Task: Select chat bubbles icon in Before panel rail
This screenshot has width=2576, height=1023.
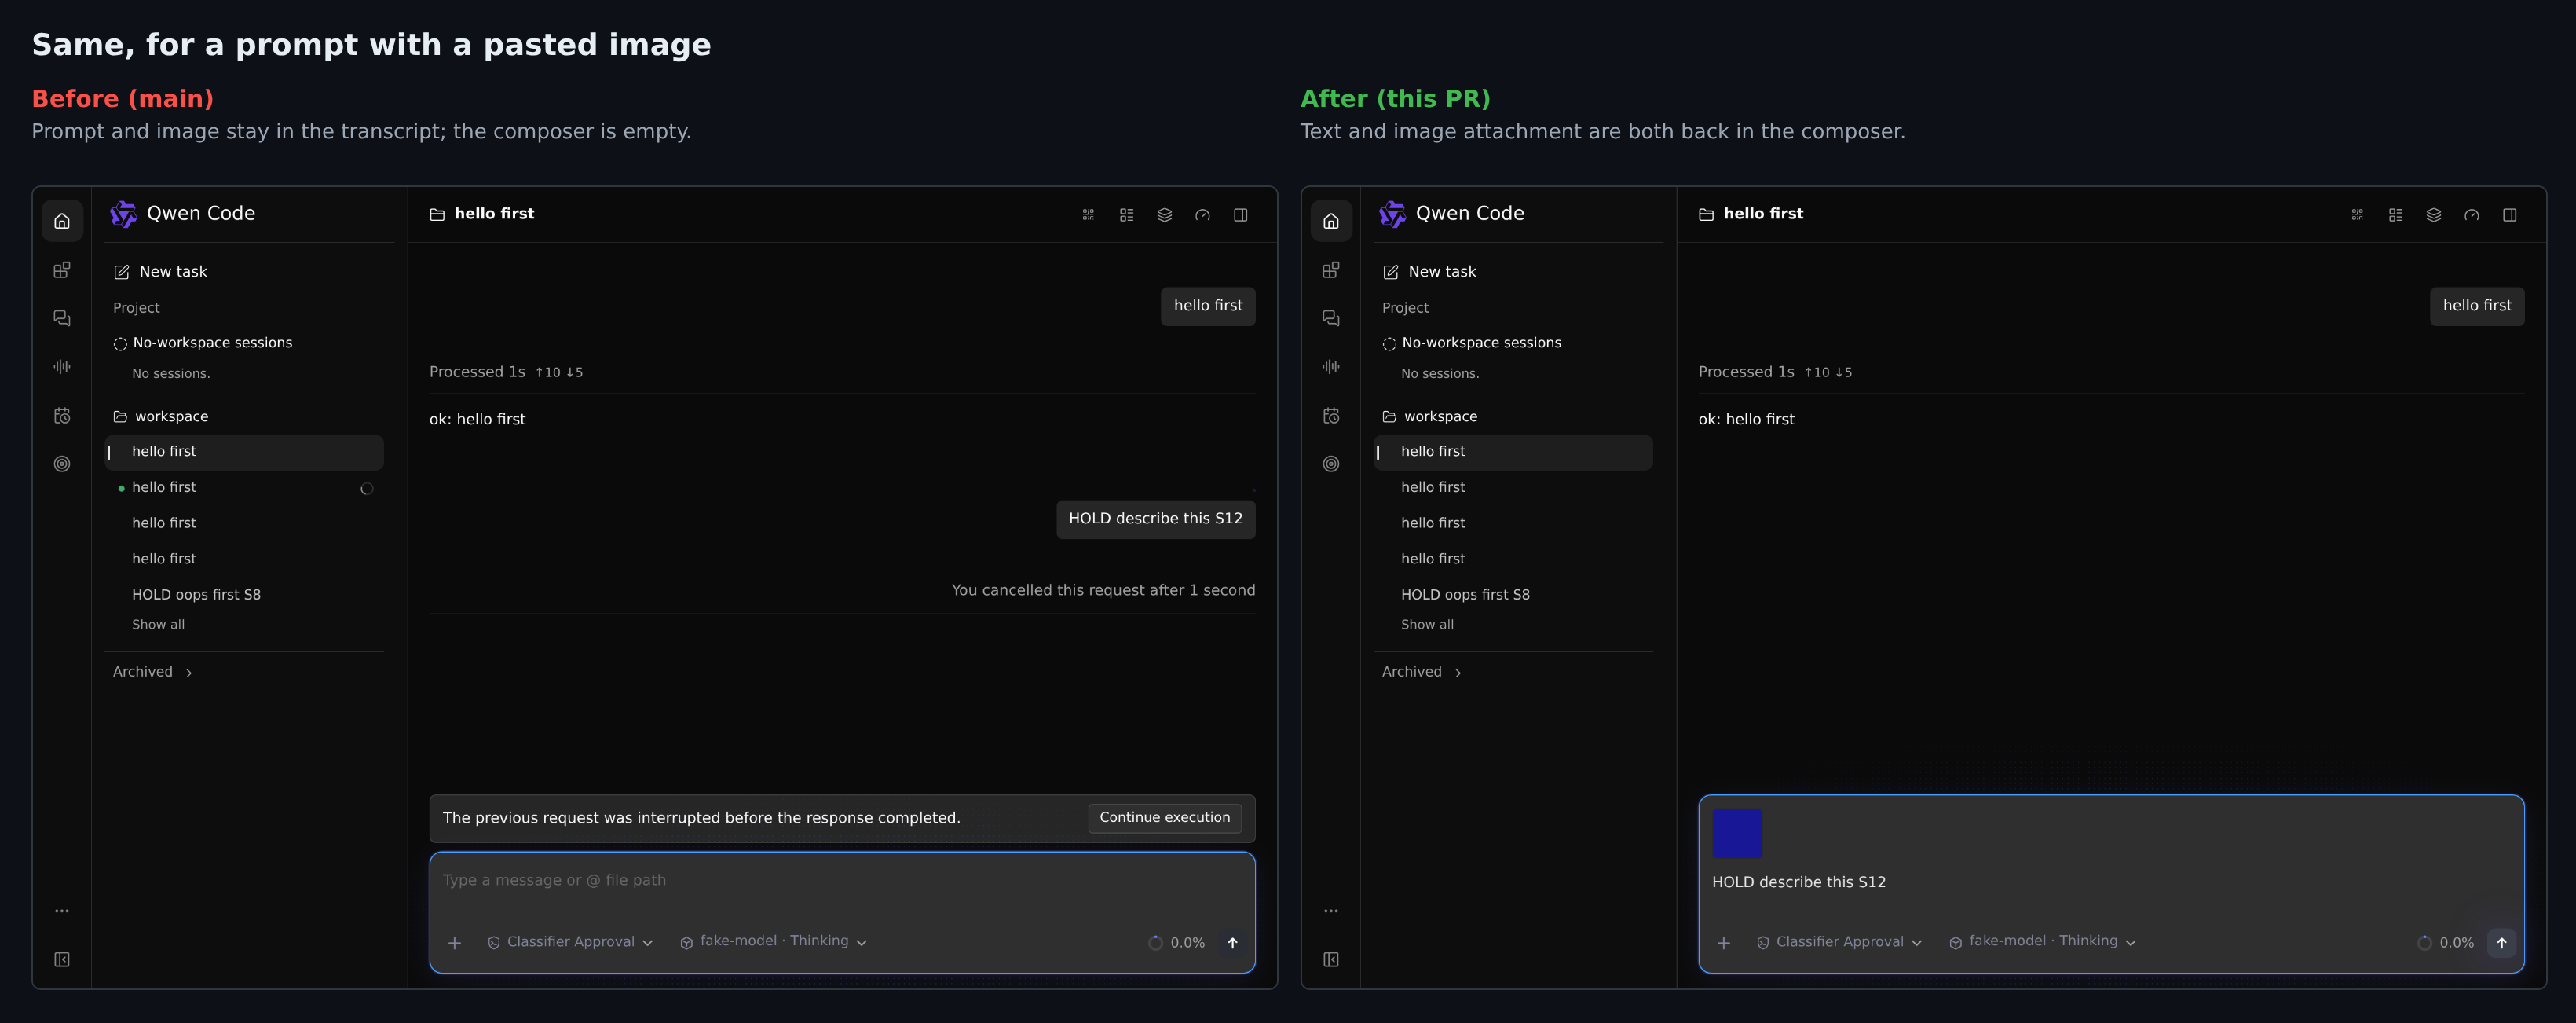Action: point(62,318)
